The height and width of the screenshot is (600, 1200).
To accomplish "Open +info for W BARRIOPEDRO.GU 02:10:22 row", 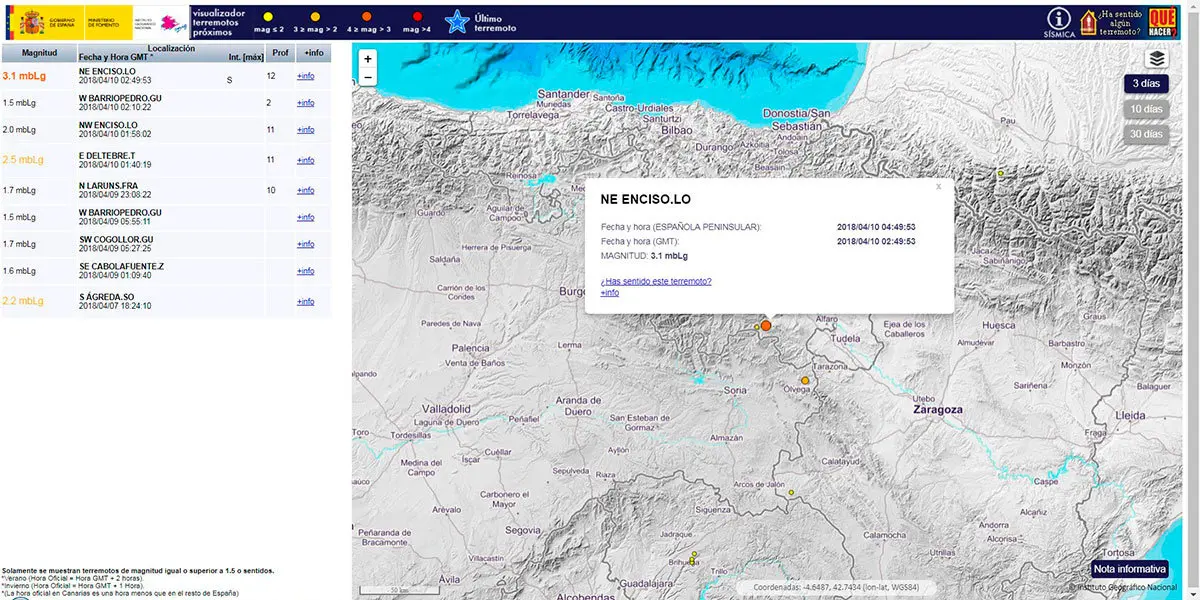I will [x=306, y=104].
